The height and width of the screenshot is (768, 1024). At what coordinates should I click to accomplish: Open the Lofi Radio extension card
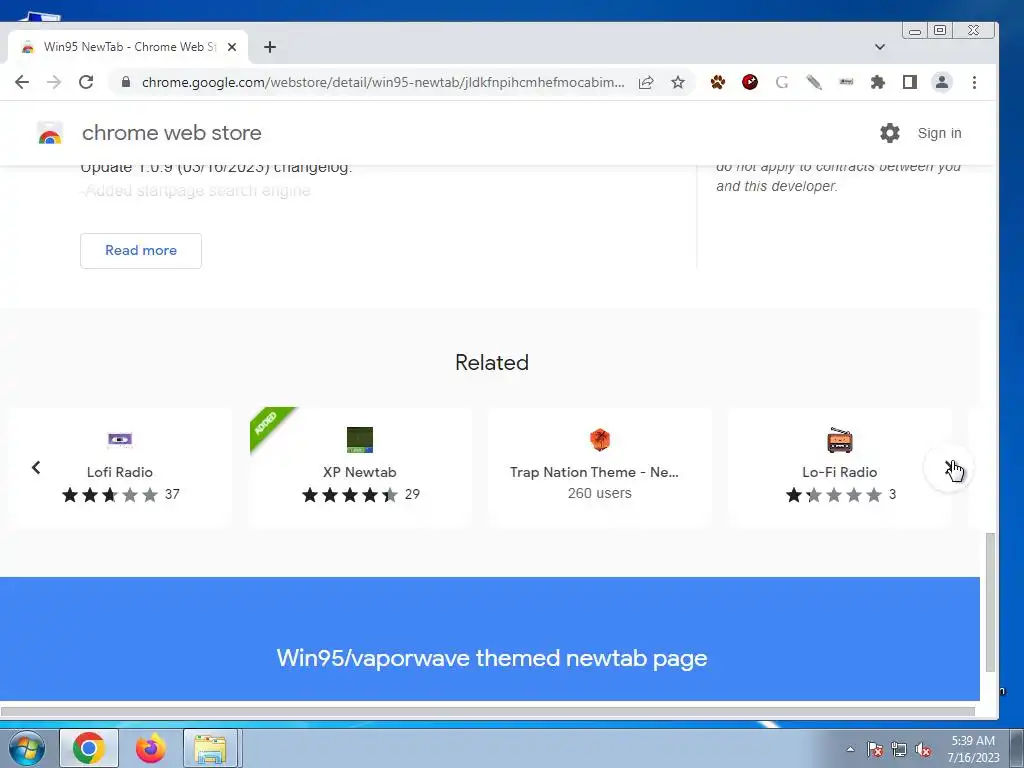pos(120,466)
